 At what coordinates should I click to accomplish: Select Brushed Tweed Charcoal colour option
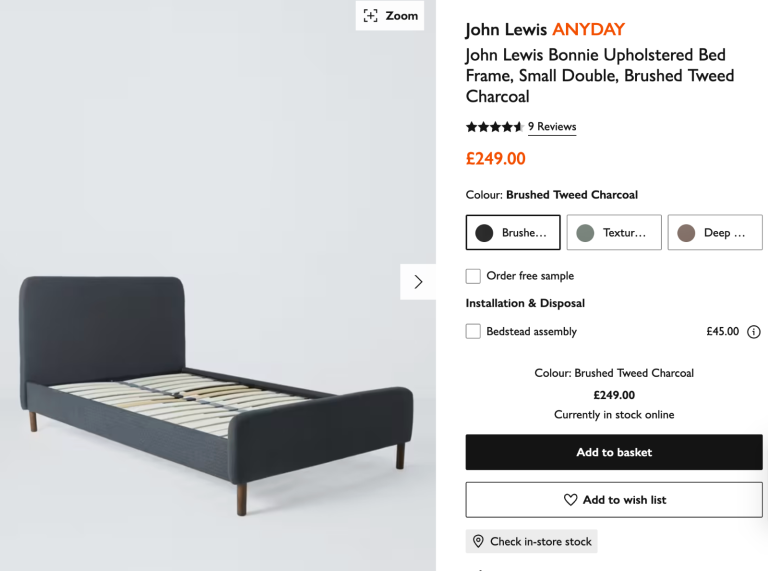coord(513,233)
